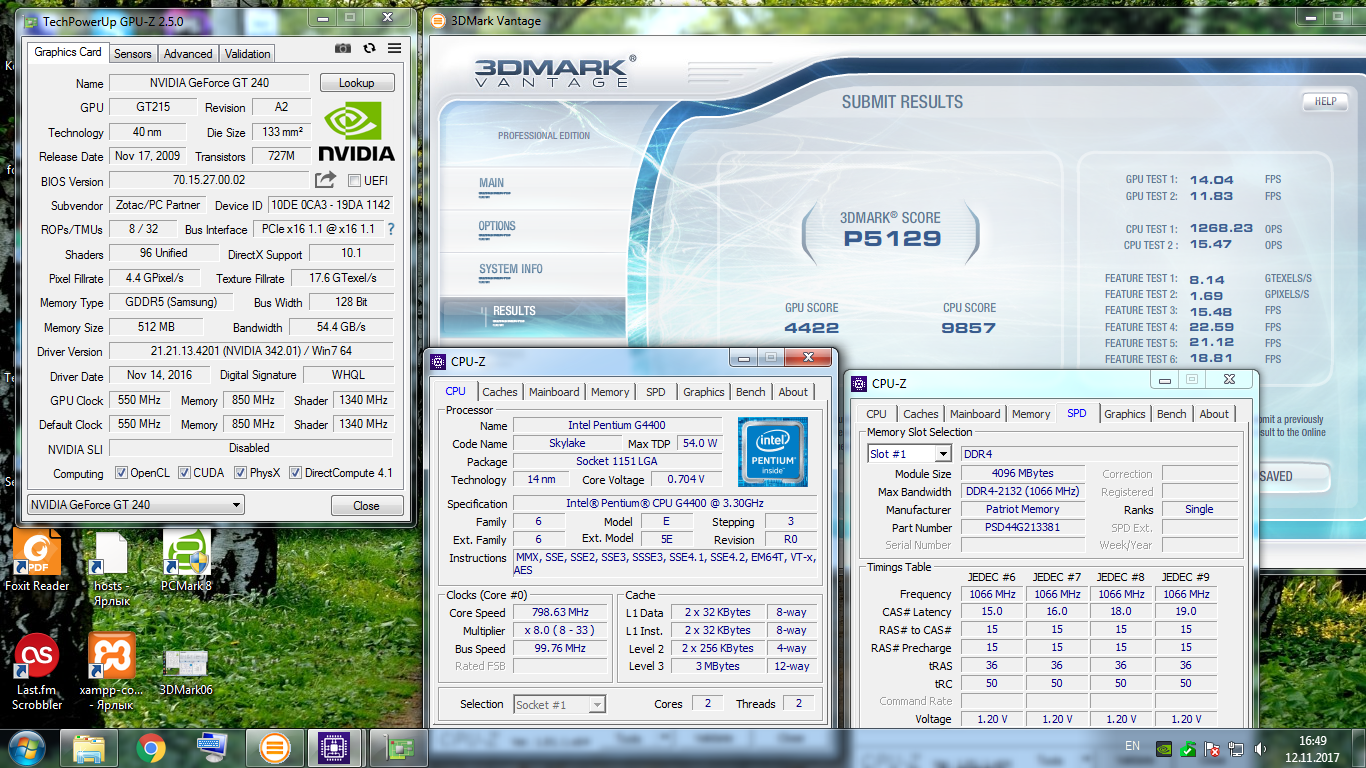
Task: Open the network connection tray icon
Action: [x=1236, y=748]
